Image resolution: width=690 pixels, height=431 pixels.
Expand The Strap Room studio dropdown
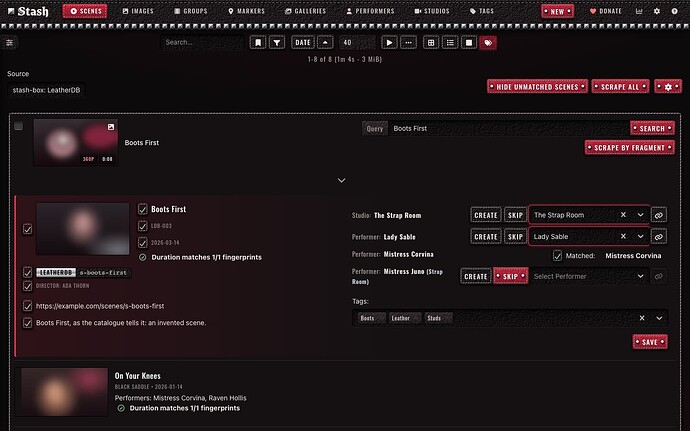[x=641, y=215]
